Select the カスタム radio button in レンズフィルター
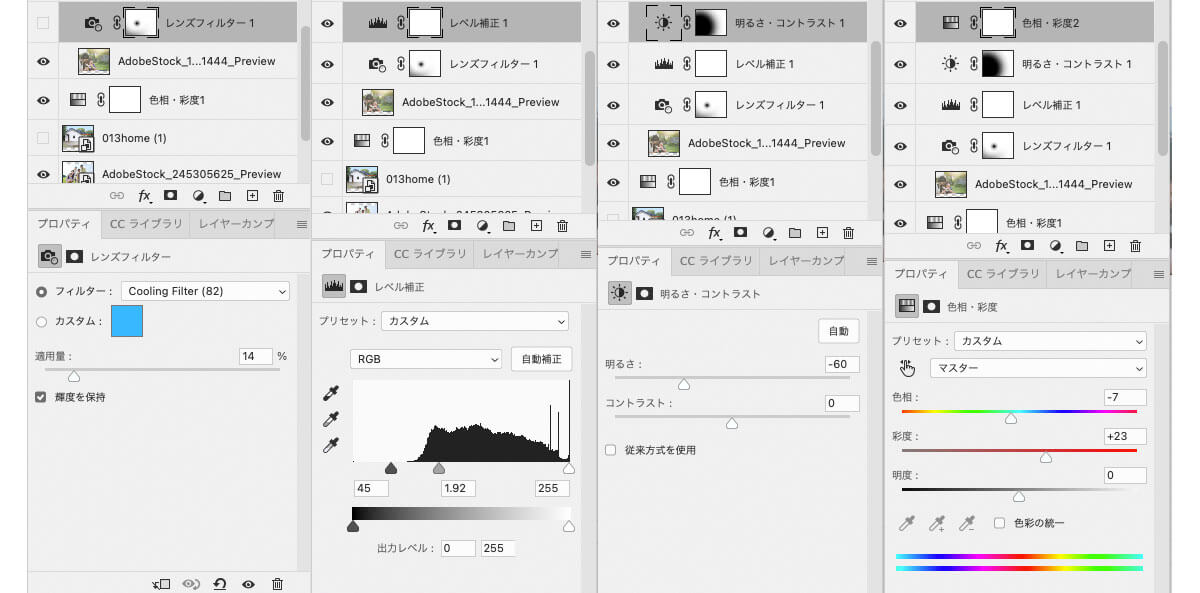1200x593 pixels. tap(41, 322)
